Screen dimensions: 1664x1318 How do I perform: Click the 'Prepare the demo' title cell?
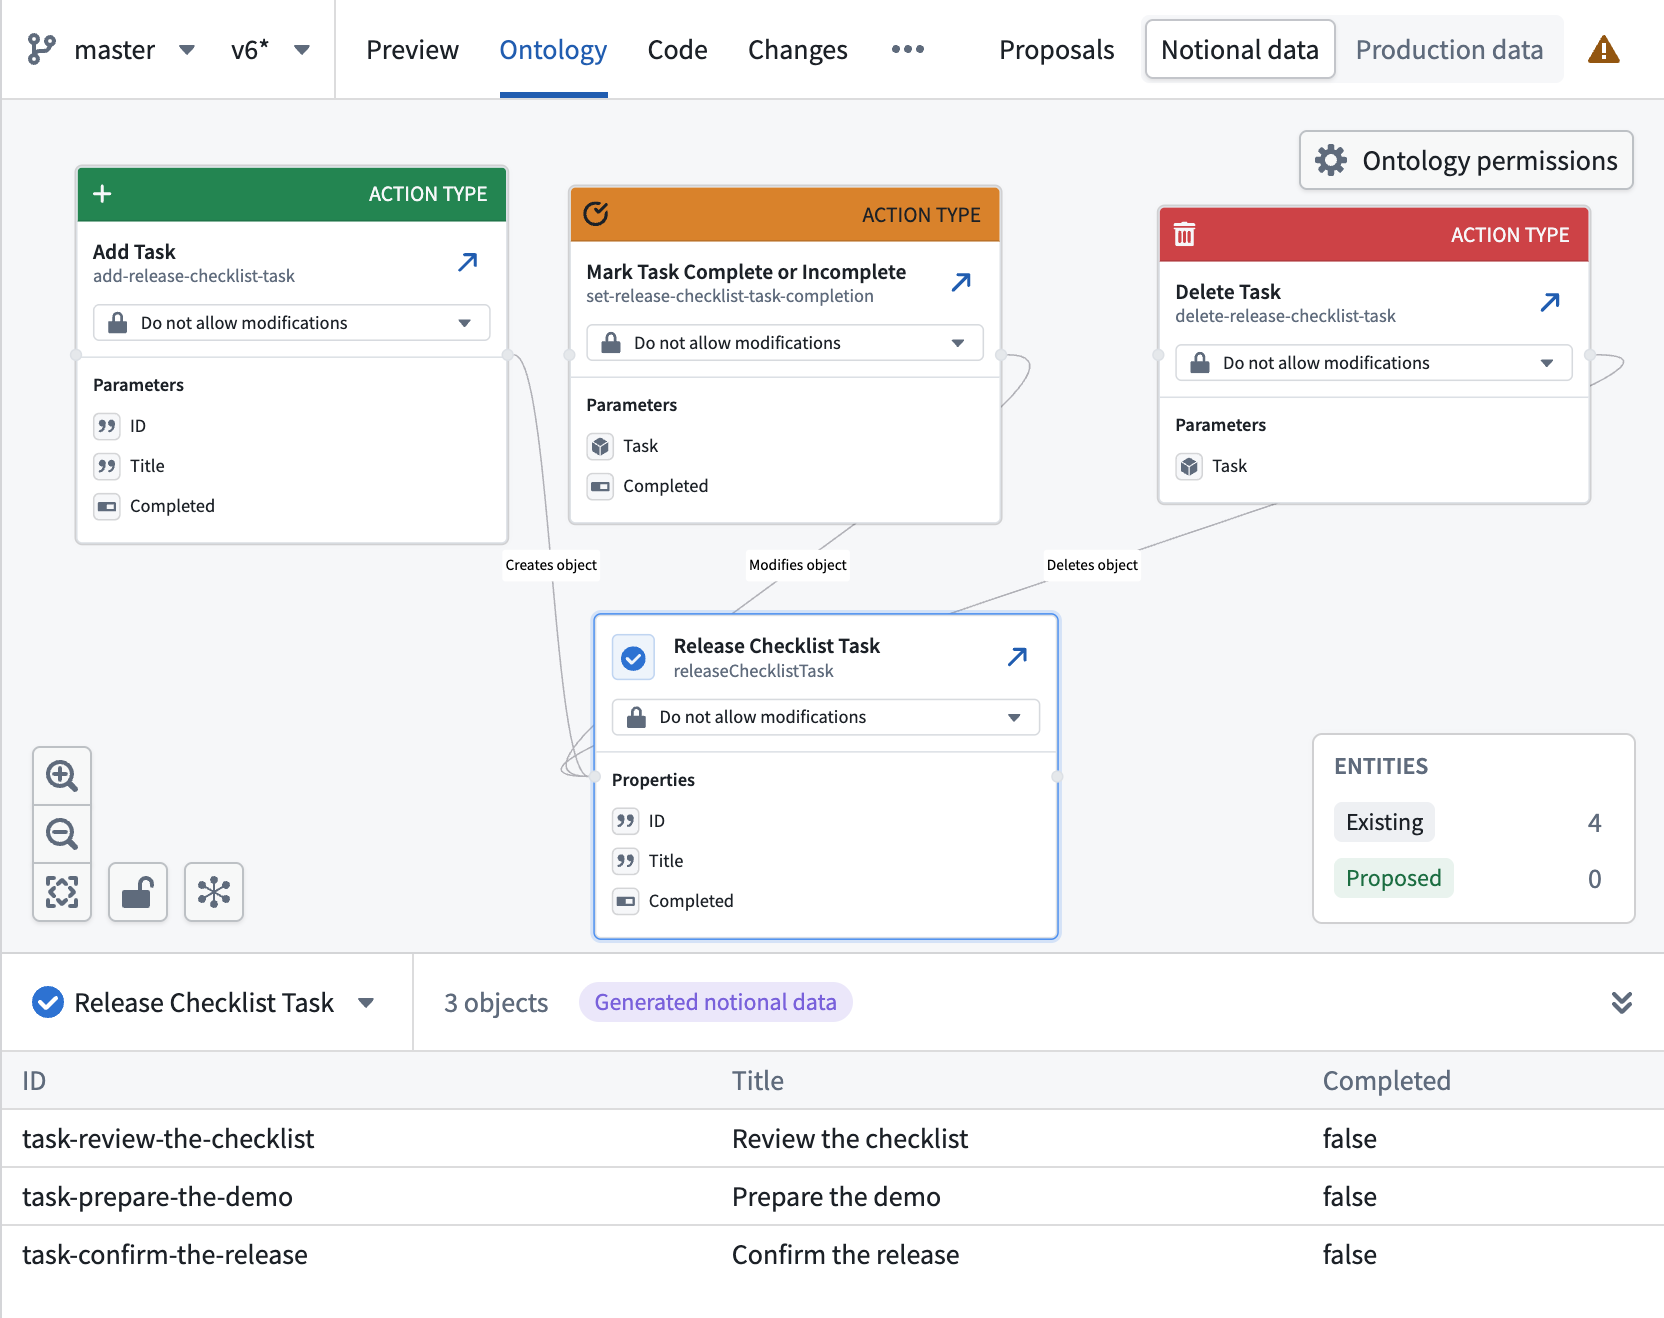tap(836, 1196)
